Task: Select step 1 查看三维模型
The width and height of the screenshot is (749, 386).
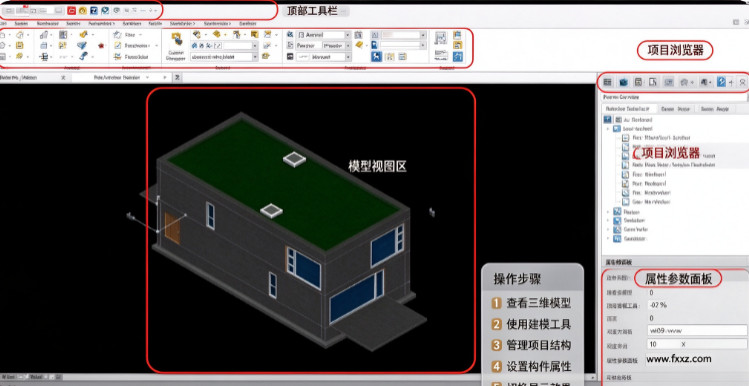Action: (531, 303)
